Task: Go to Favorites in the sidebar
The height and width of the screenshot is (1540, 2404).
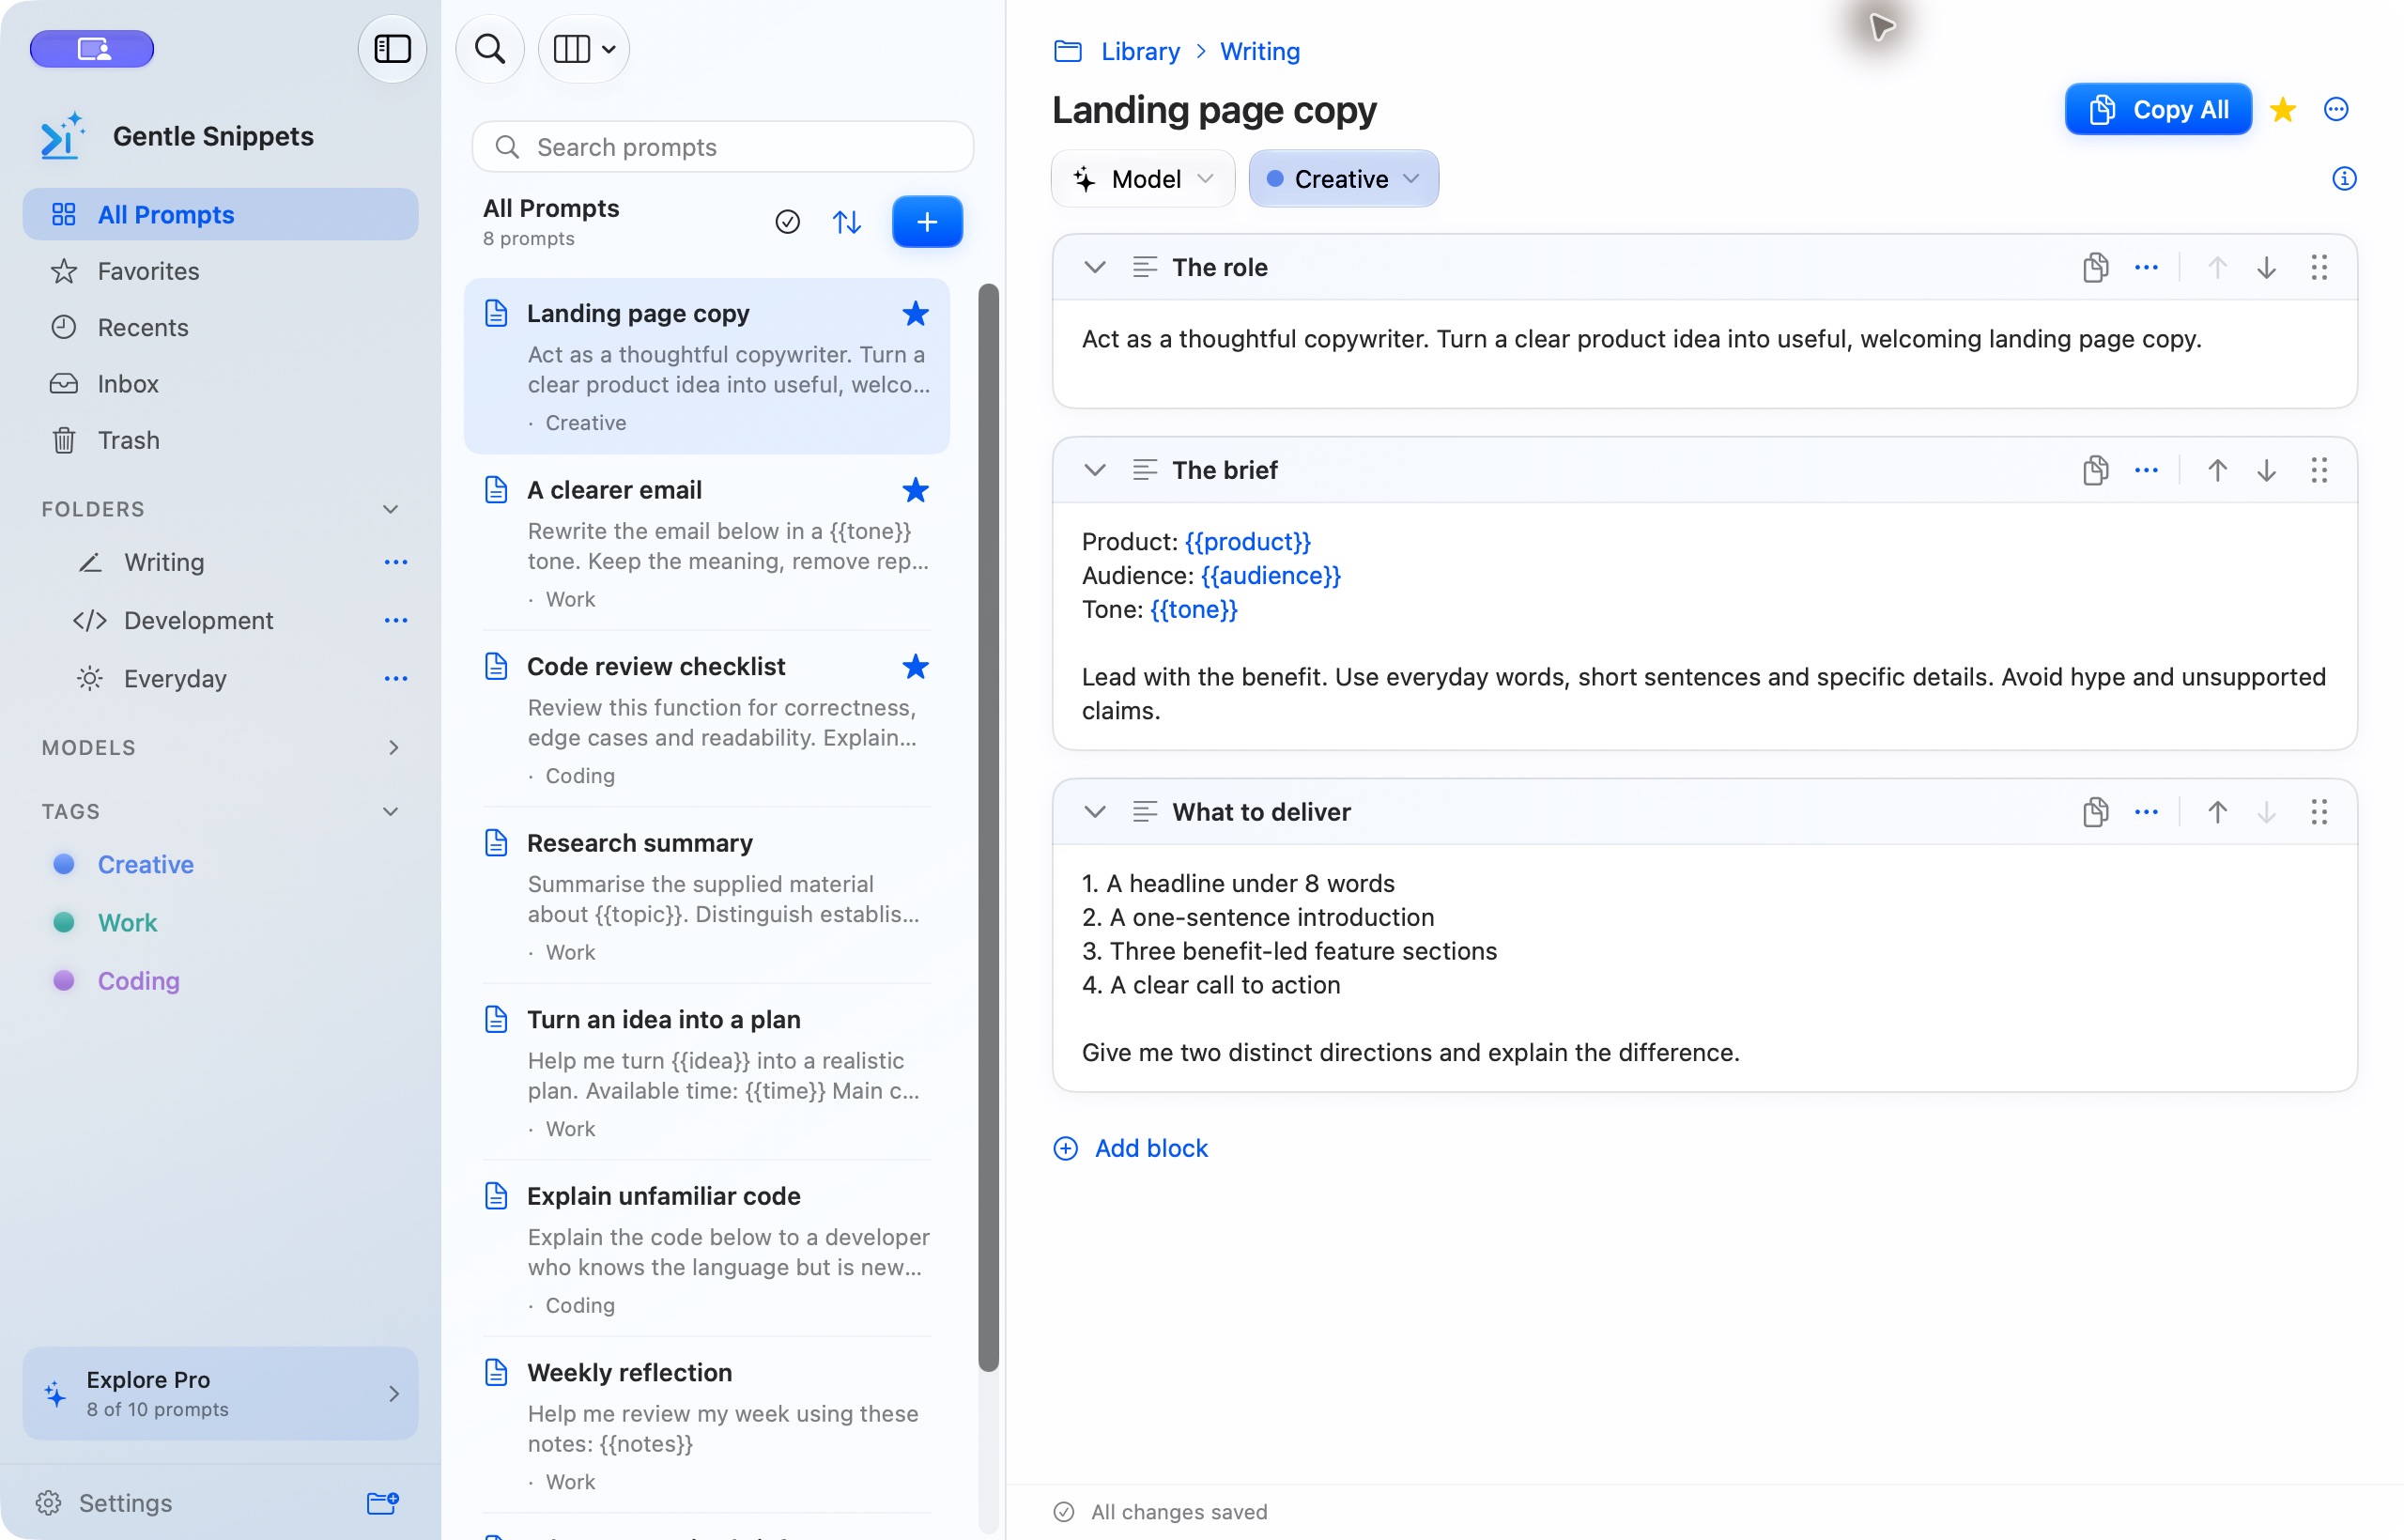Action: pos(220,271)
